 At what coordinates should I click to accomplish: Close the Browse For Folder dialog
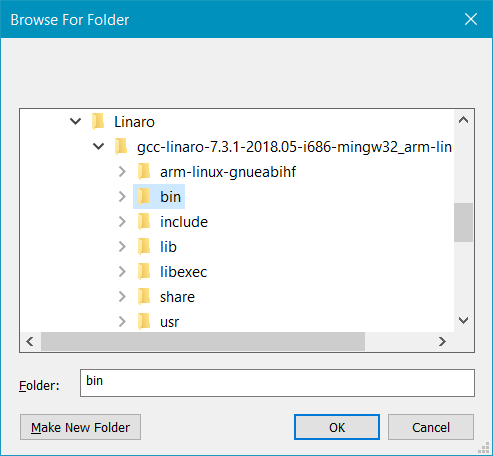coord(471,19)
